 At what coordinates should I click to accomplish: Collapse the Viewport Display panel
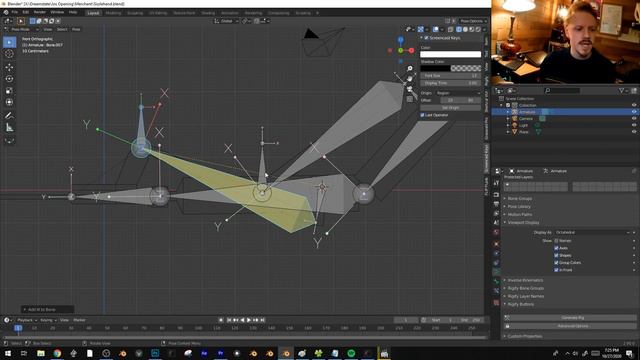523,223
